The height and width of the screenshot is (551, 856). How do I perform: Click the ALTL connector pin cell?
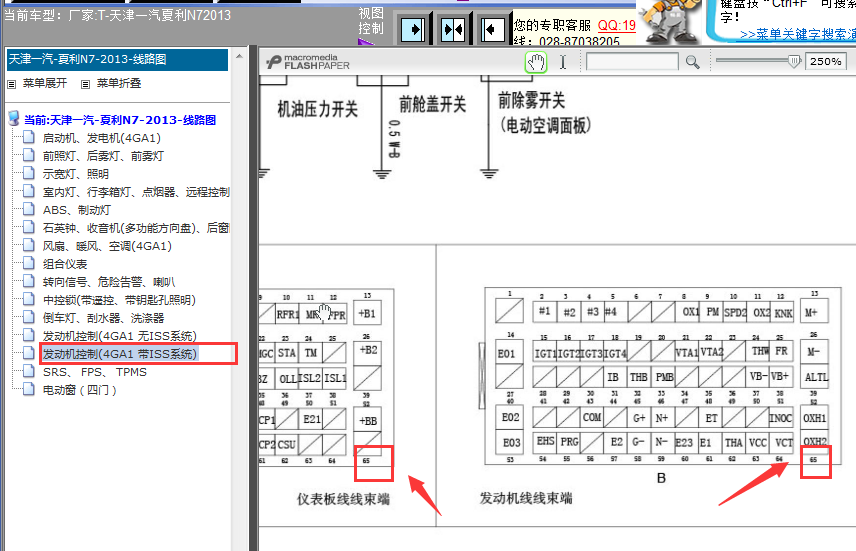click(815, 377)
